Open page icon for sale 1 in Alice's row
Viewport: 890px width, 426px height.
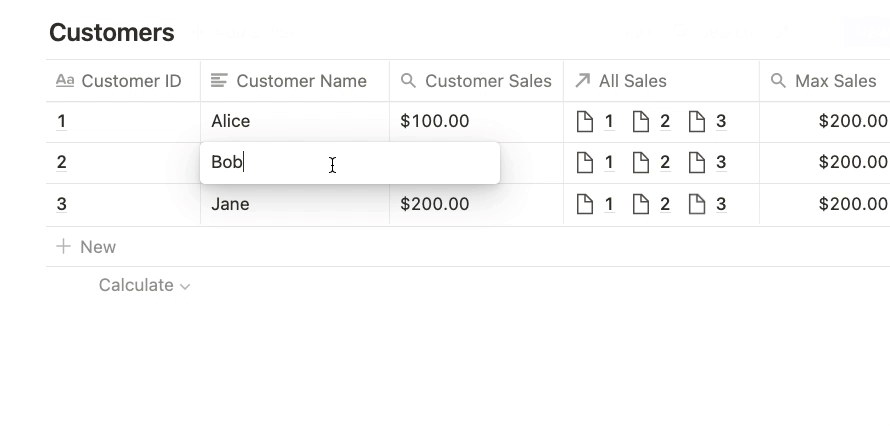pyautogui.click(x=585, y=122)
